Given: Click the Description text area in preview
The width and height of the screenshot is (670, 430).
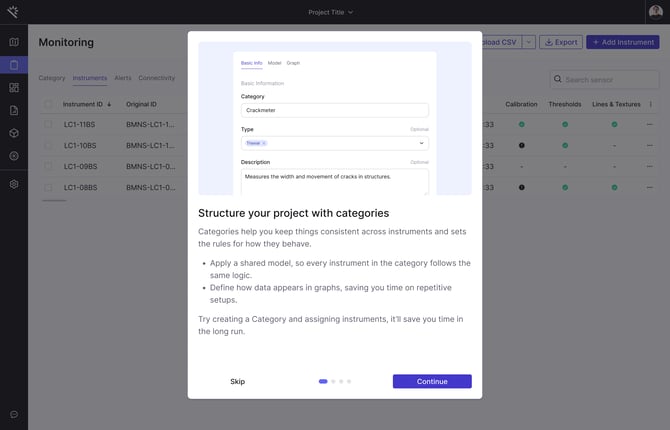Looking at the screenshot, I should pyautogui.click(x=335, y=182).
